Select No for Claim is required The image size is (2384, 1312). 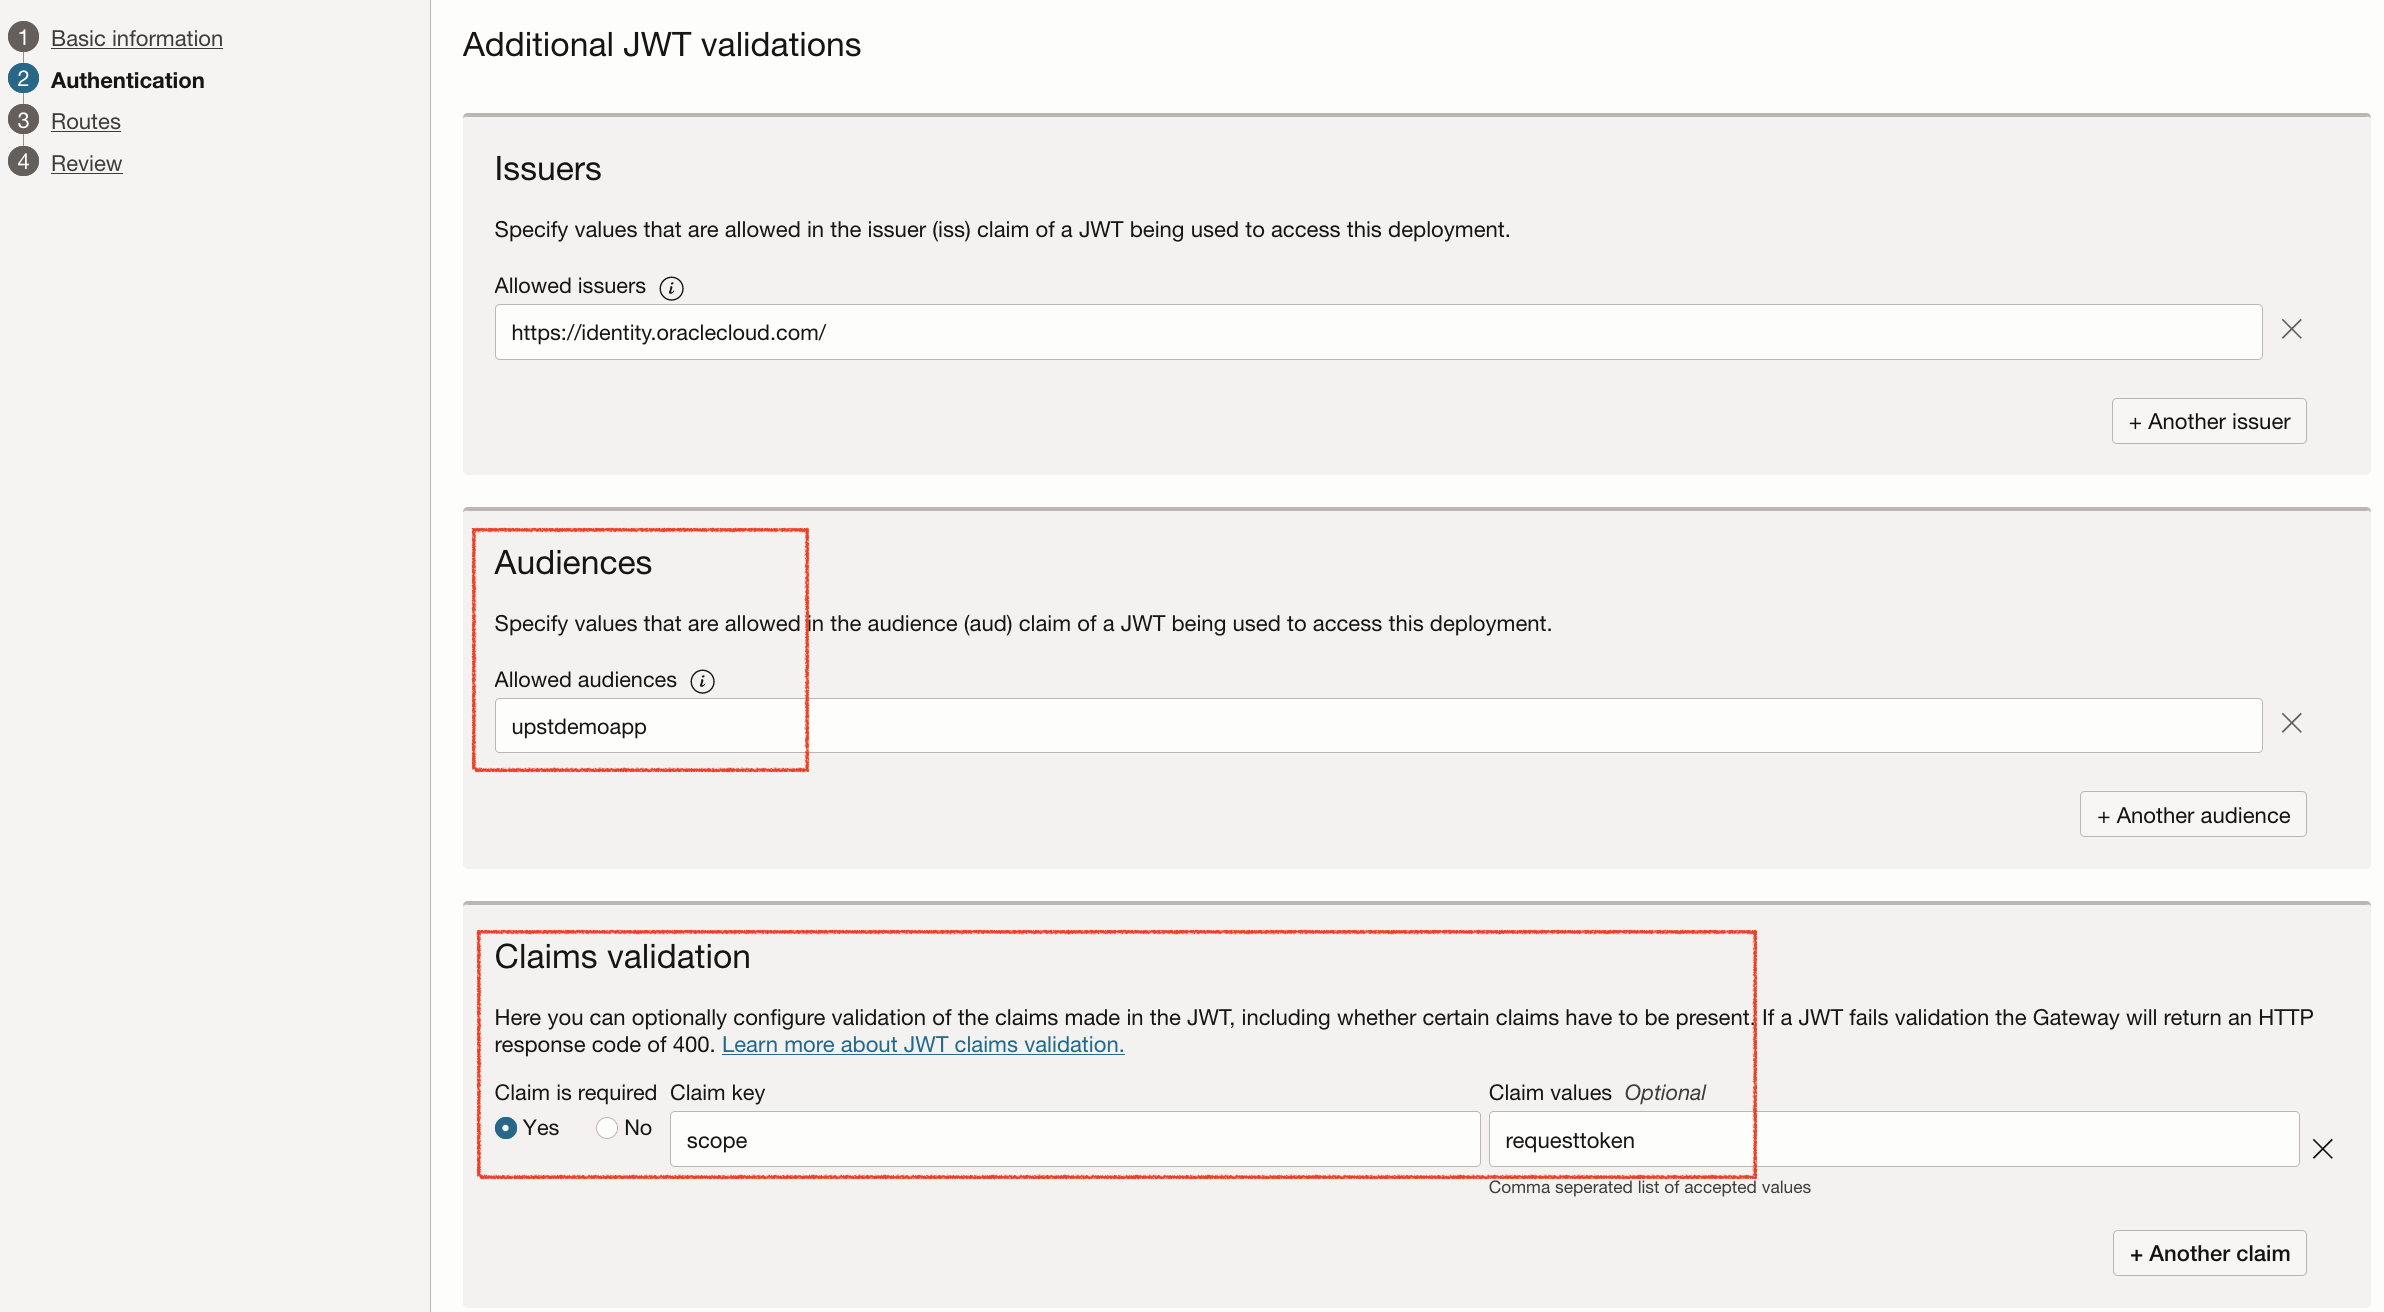607,1128
